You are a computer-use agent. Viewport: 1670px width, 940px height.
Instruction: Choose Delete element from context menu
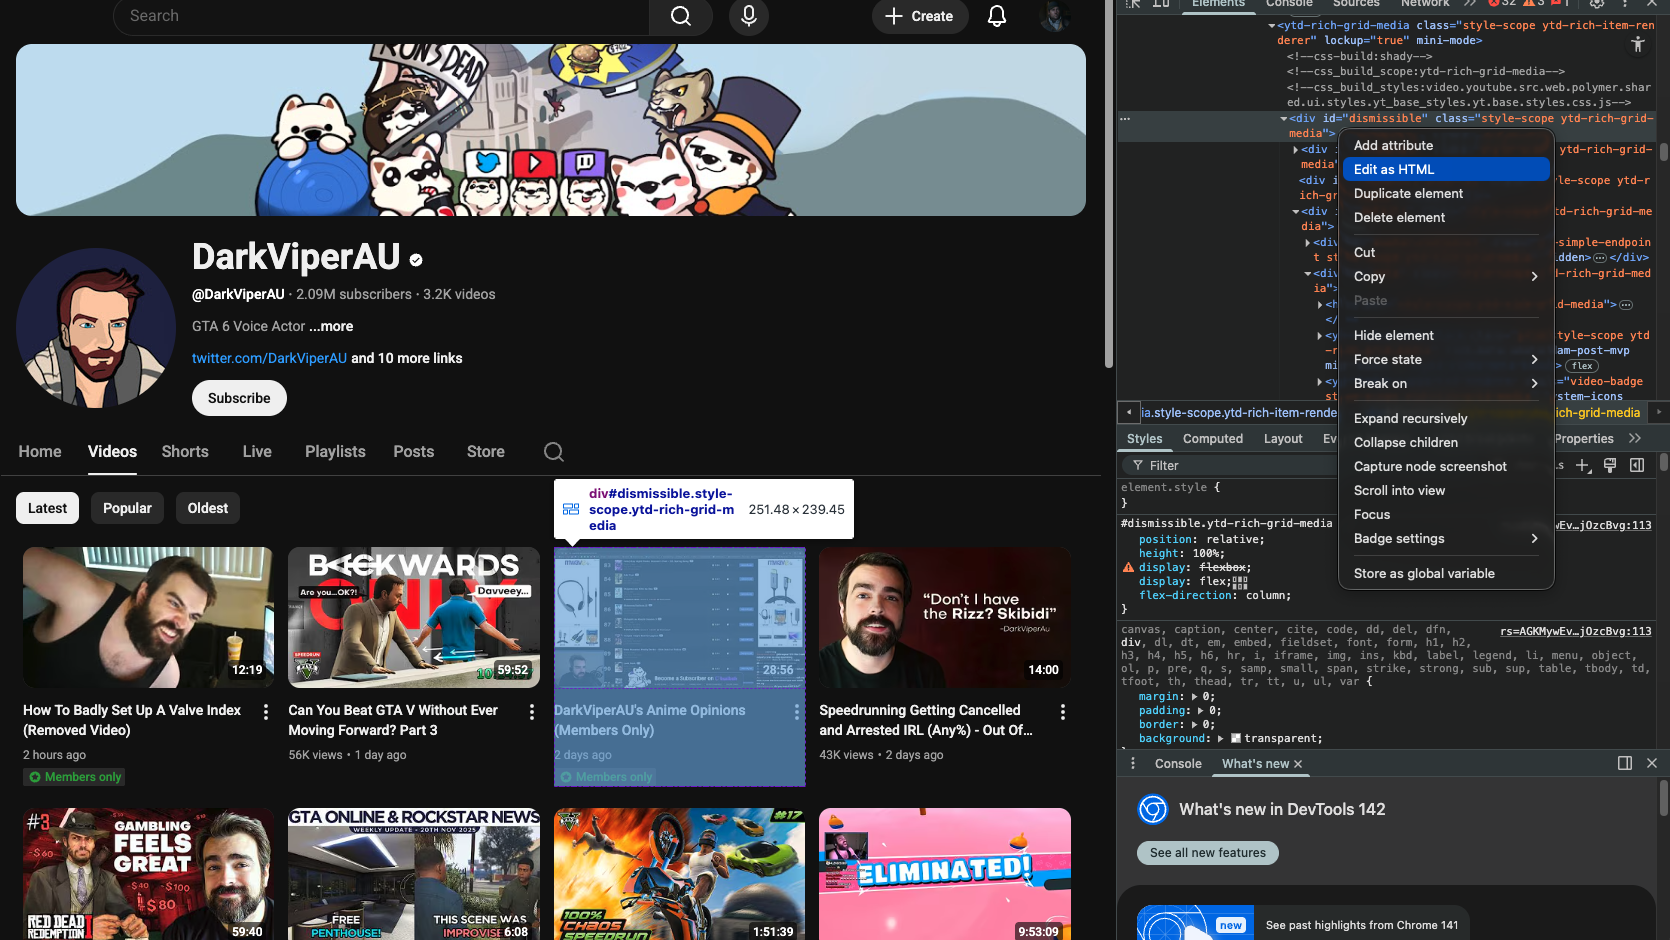tap(1399, 218)
